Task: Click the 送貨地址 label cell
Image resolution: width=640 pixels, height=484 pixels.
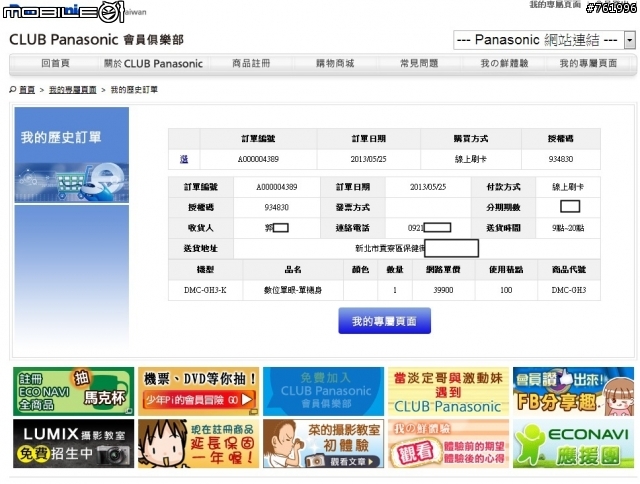Action: tap(201, 249)
